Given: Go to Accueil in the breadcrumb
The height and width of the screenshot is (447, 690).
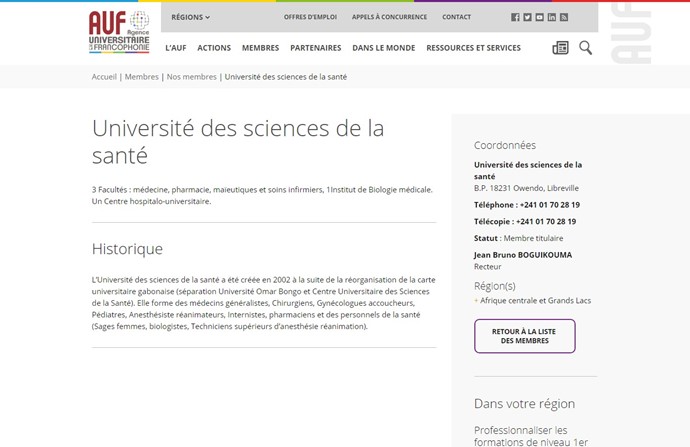Looking at the screenshot, I should click(x=104, y=77).
